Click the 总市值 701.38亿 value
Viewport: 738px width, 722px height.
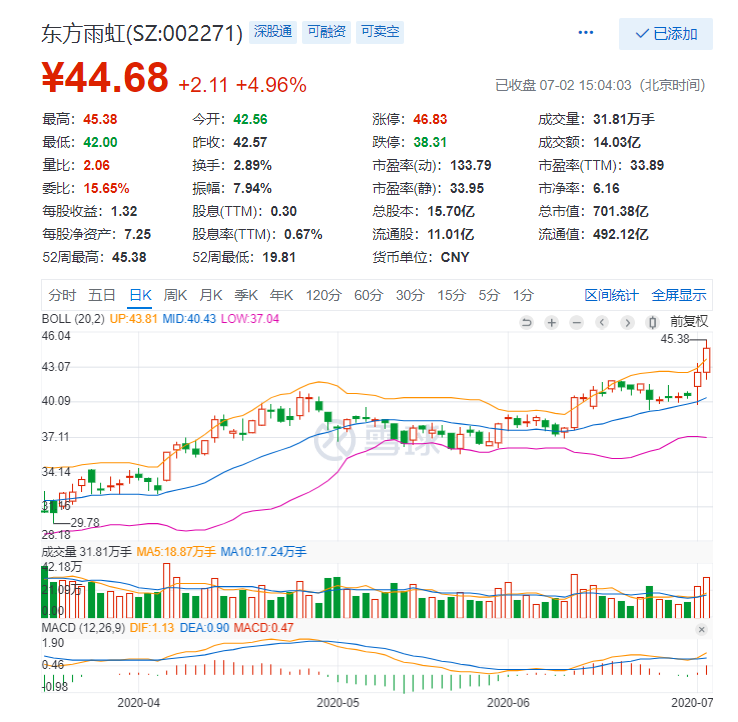pos(621,211)
